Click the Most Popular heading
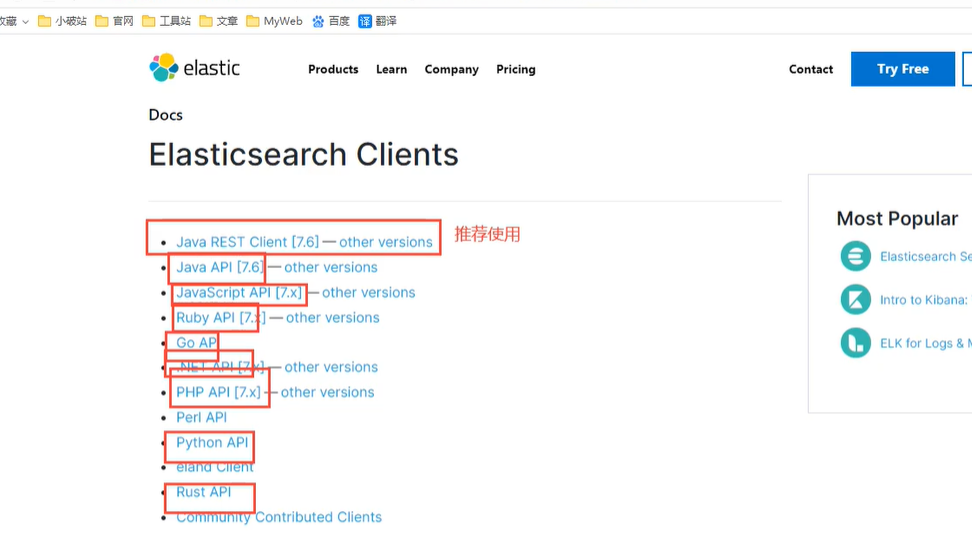 pos(897,218)
